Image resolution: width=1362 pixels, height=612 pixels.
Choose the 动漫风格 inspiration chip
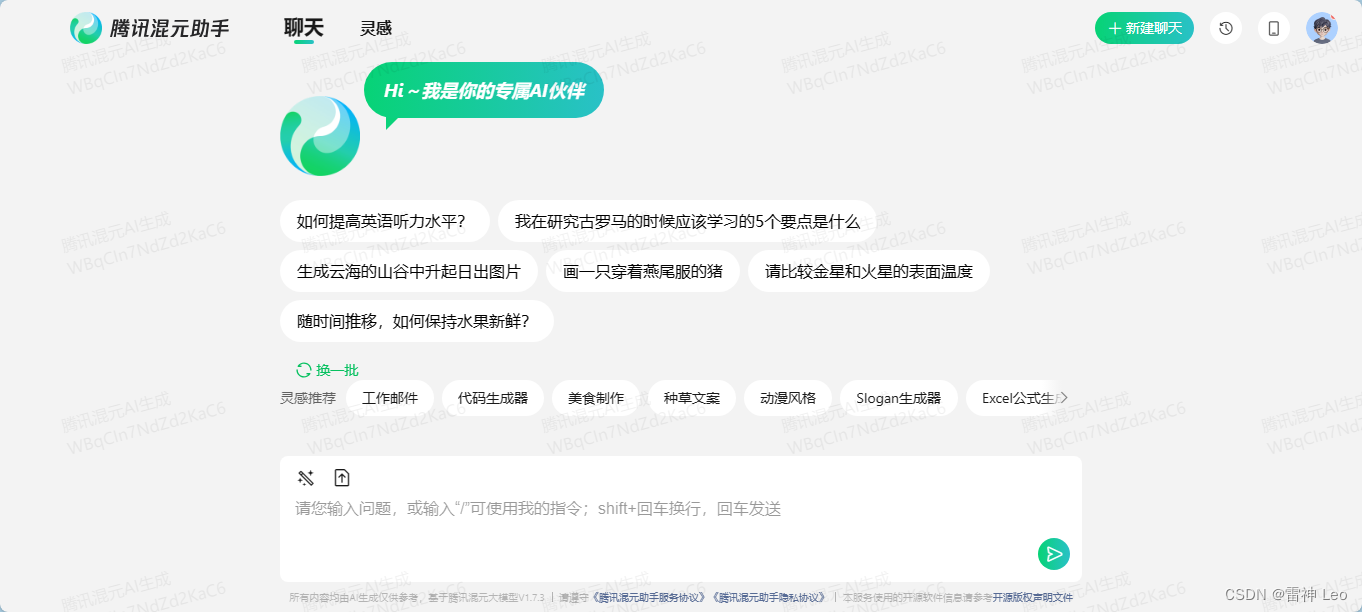(x=788, y=398)
